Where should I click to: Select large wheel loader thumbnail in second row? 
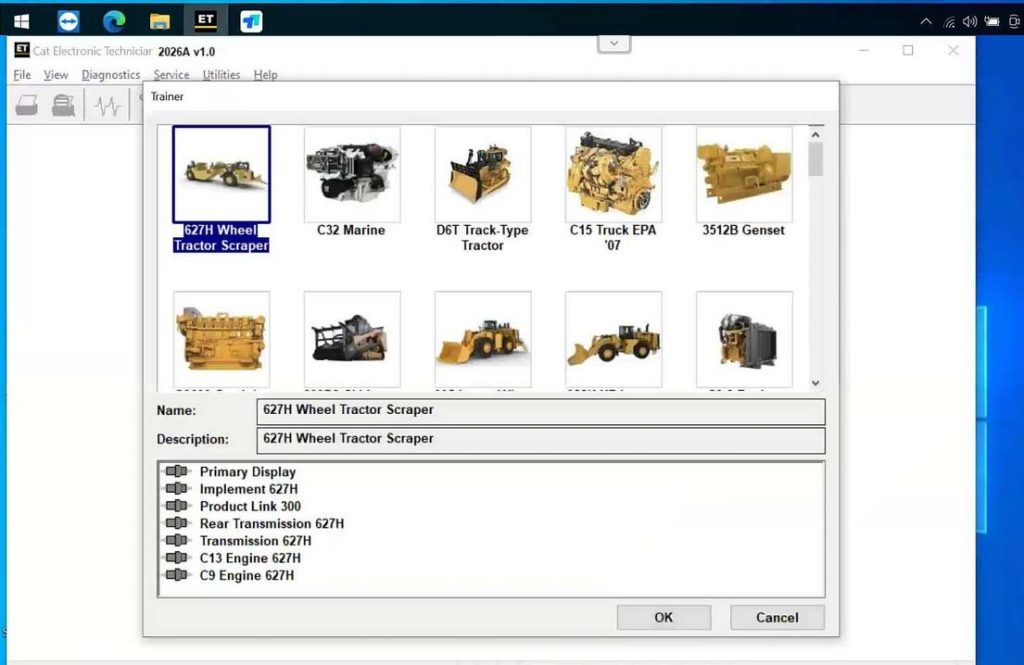click(x=483, y=340)
